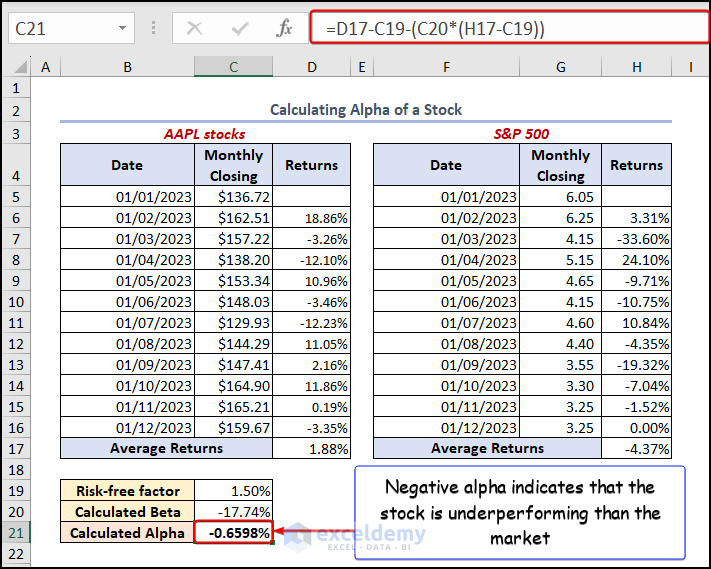711x569 pixels.
Task: Select Risk-free factor value 1.50%
Action: 234,491
